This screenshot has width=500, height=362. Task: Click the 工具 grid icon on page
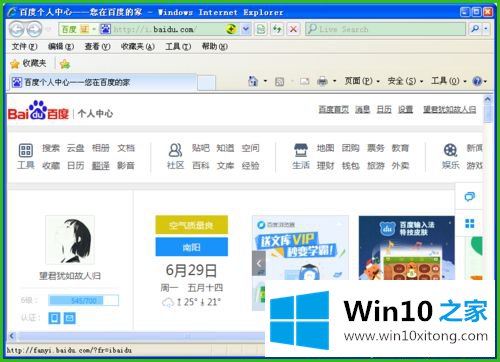(26, 150)
